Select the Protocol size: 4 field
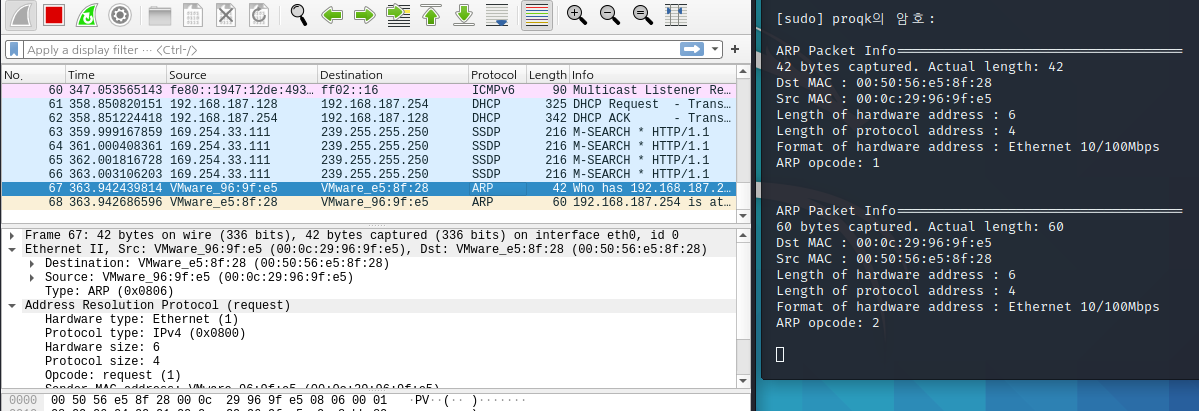1199x411 pixels. [102, 361]
